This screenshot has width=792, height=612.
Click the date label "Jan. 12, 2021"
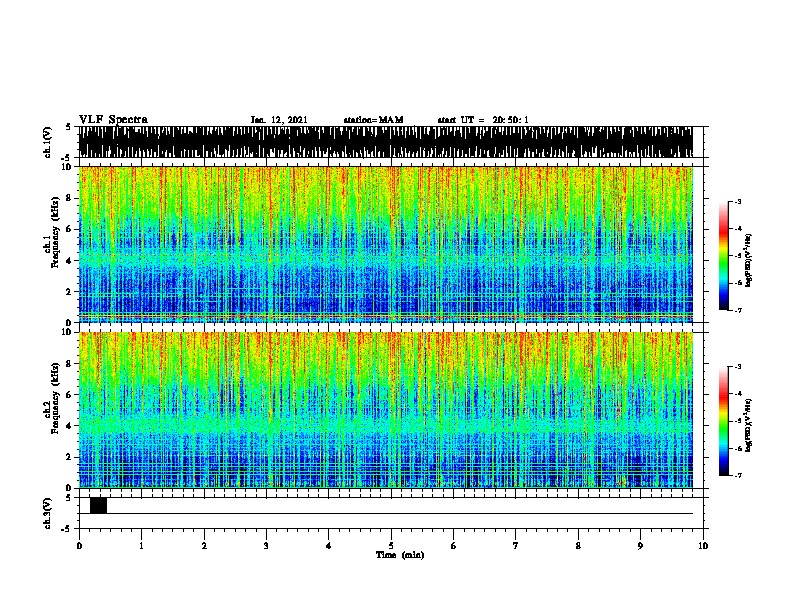(279, 120)
